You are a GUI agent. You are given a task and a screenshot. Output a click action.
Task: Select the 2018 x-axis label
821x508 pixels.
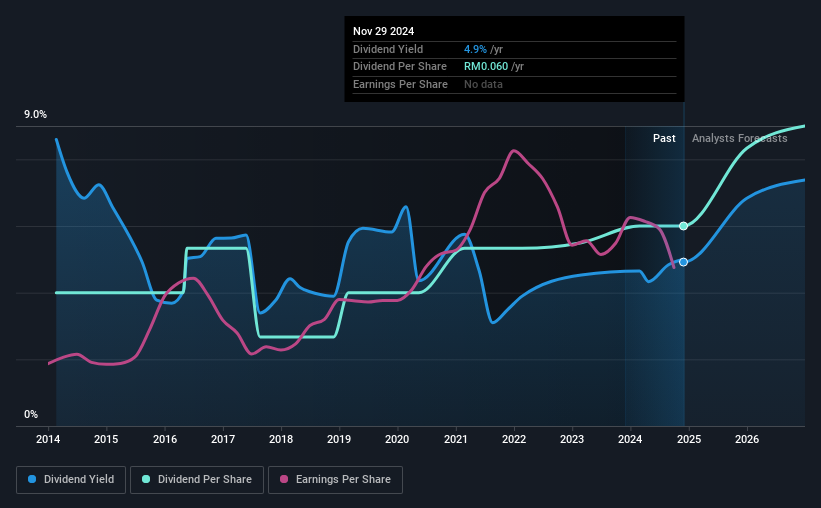(x=281, y=439)
